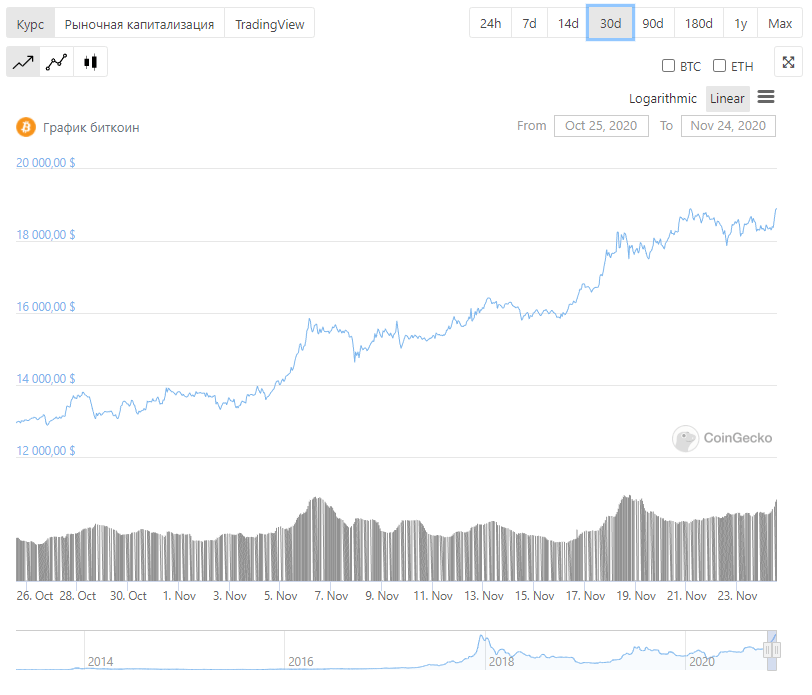Click the 2018 peak in navigator timeline

(x=482, y=638)
